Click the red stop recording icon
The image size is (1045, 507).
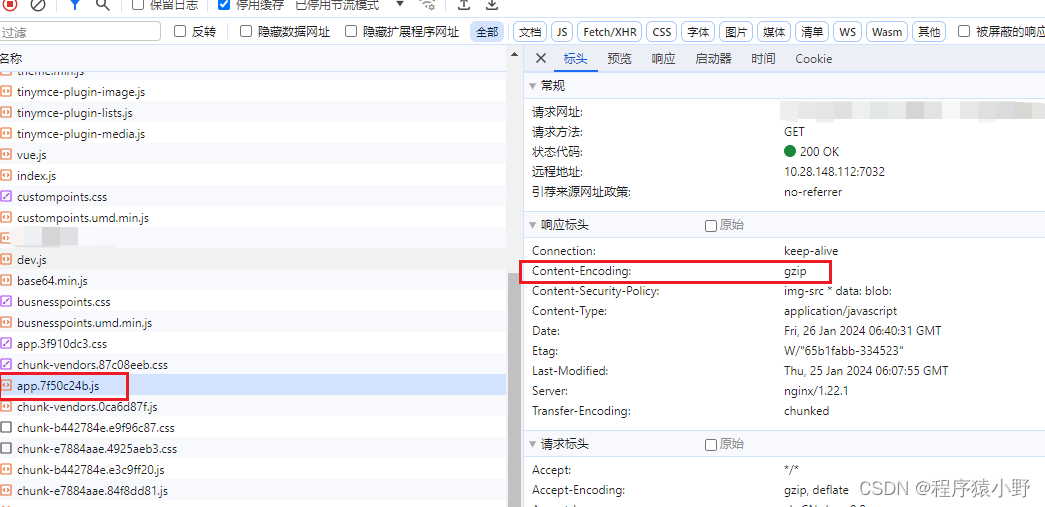pos(10,5)
